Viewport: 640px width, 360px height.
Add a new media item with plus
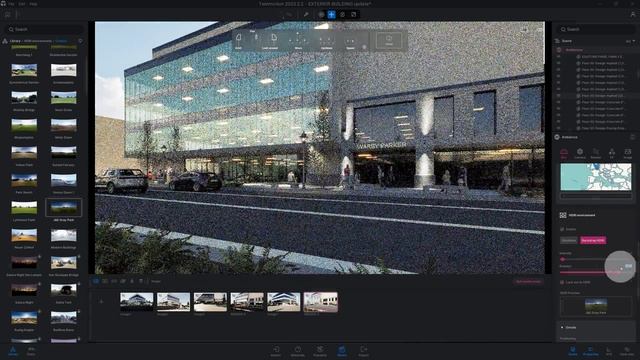(101, 302)
